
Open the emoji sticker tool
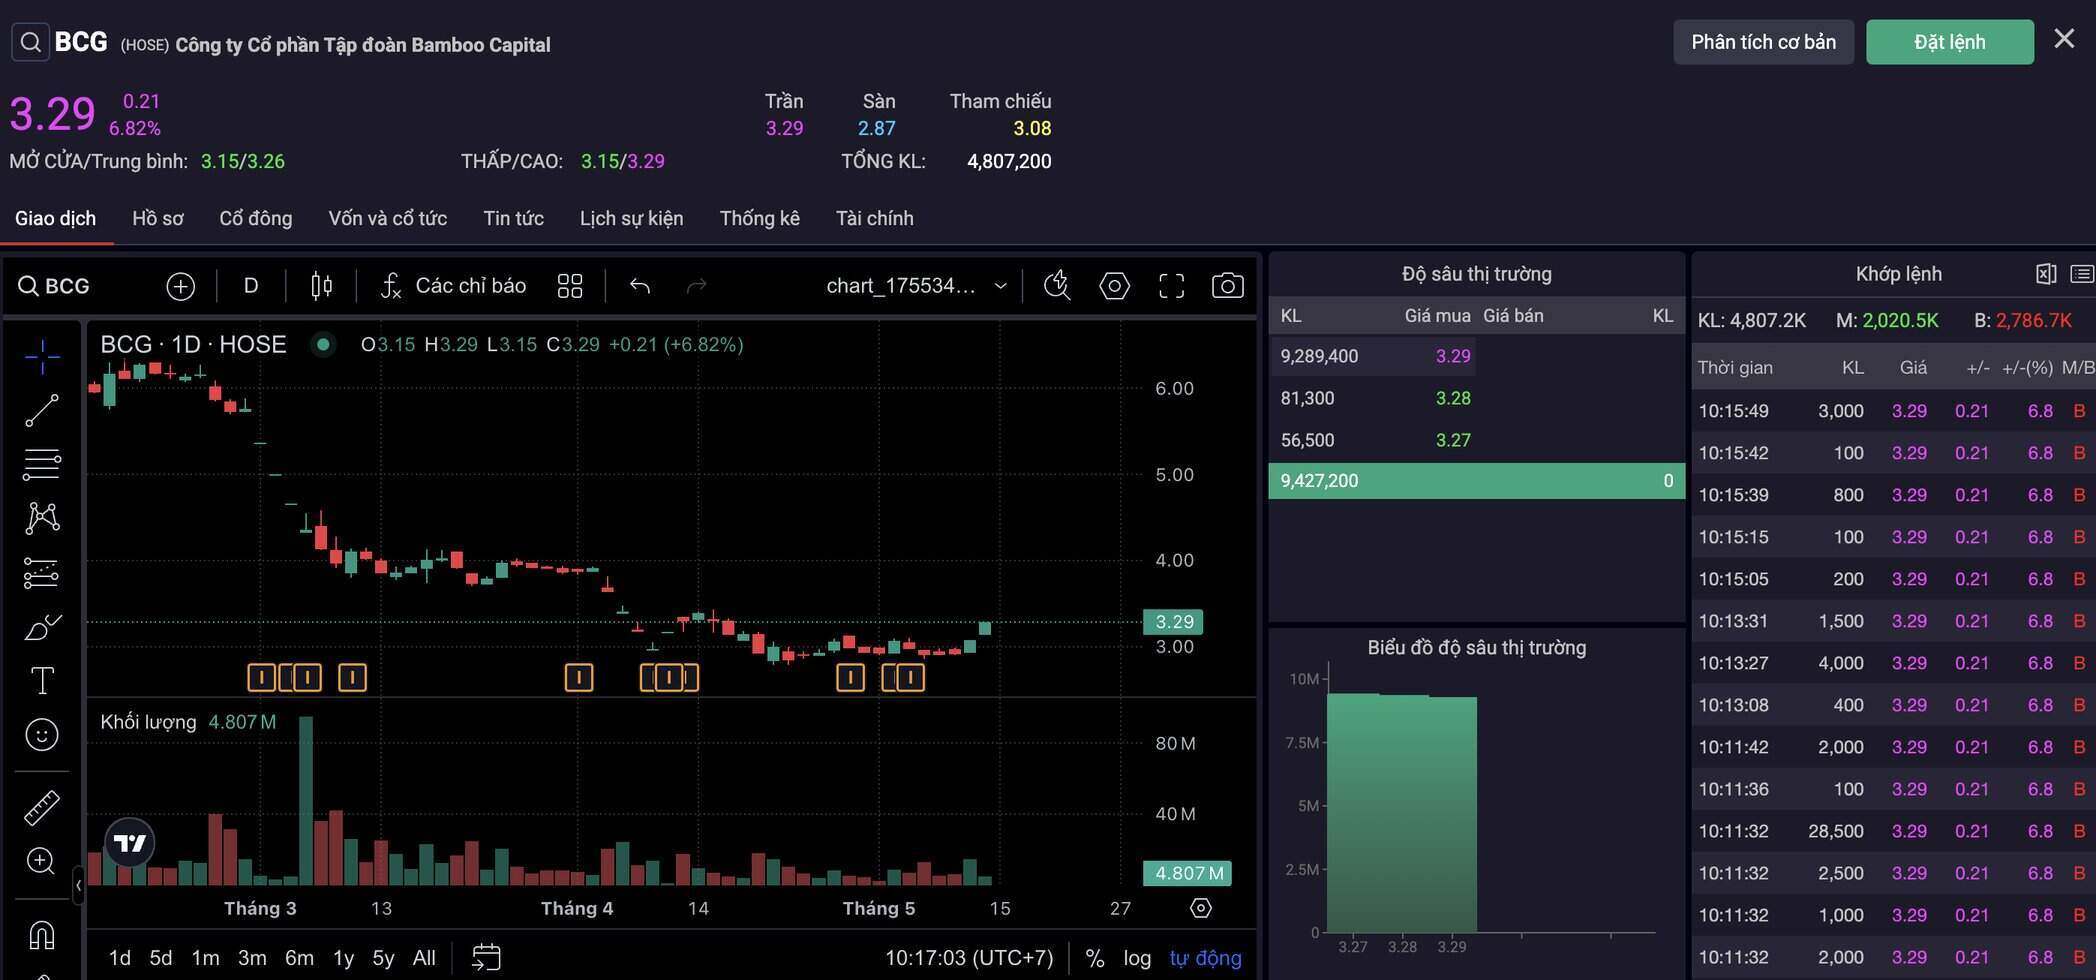(x=43, y=735)
